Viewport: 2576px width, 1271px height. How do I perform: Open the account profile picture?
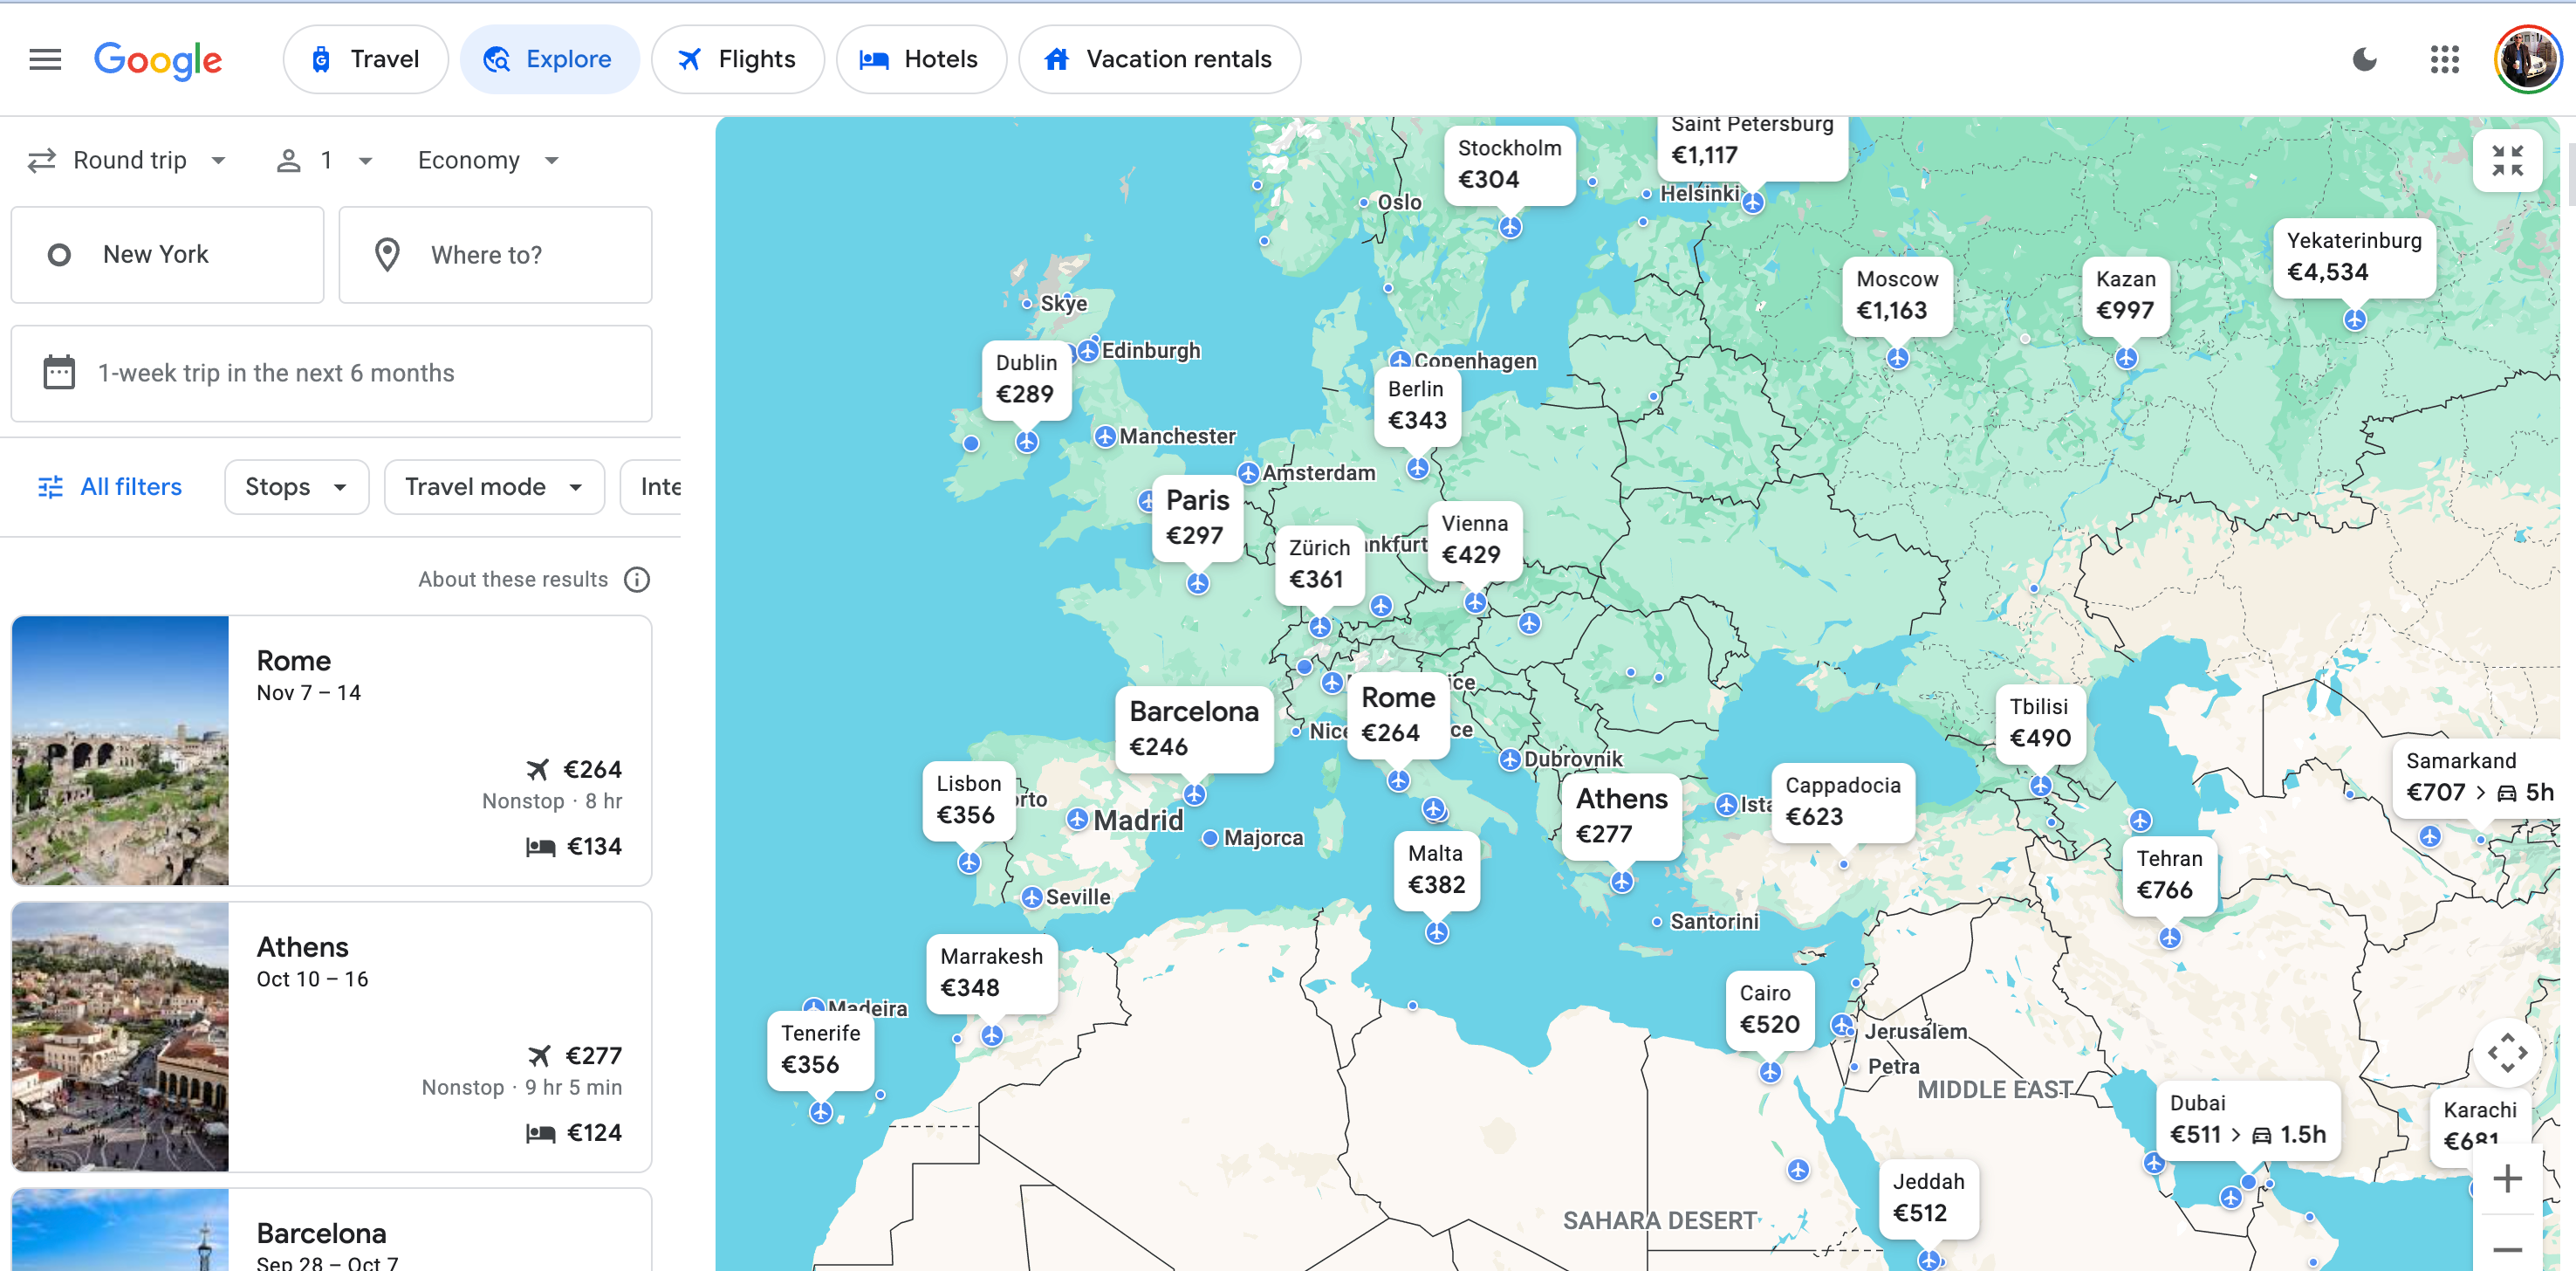pos(2527,60)
